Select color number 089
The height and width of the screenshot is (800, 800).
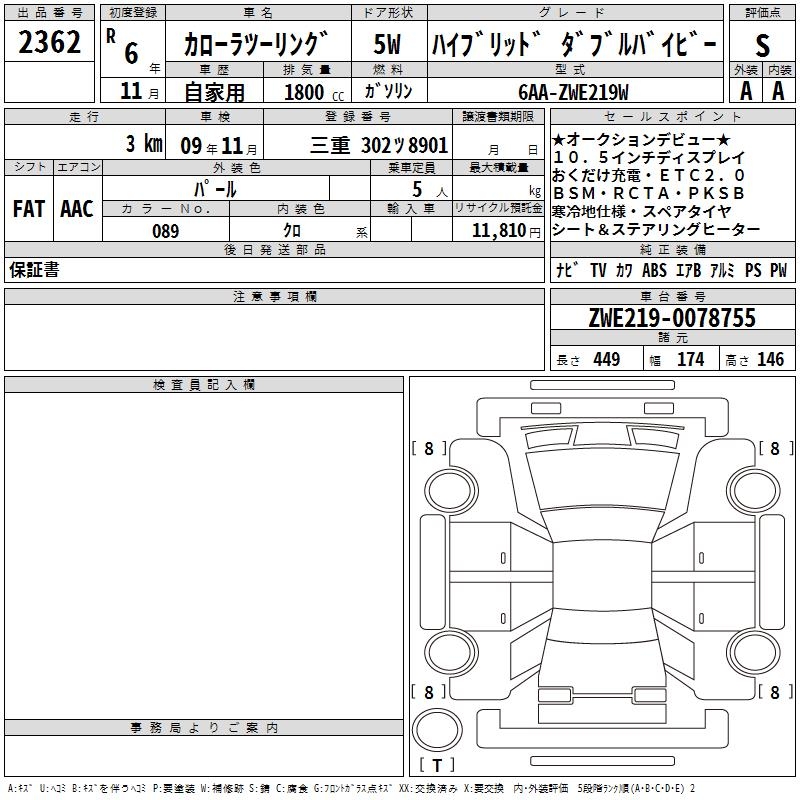click(x=166, y=231)
